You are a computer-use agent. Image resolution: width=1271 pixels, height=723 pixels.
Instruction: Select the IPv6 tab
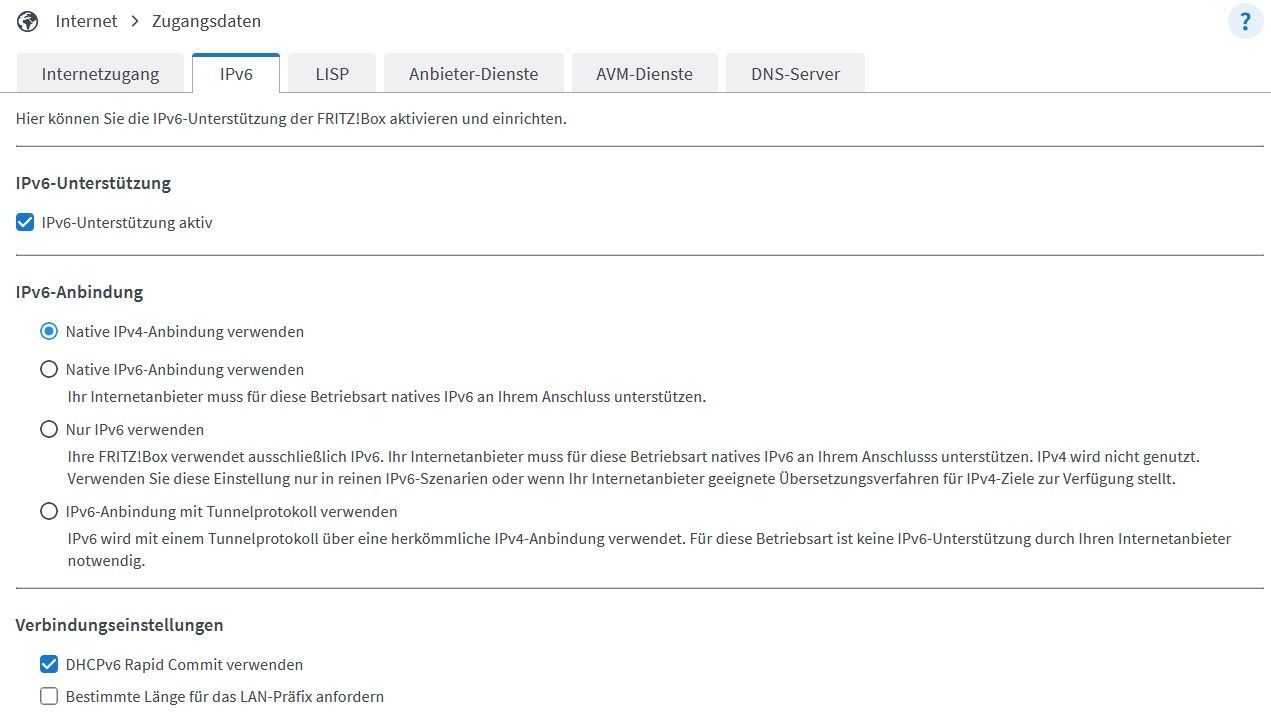point(236,74)
